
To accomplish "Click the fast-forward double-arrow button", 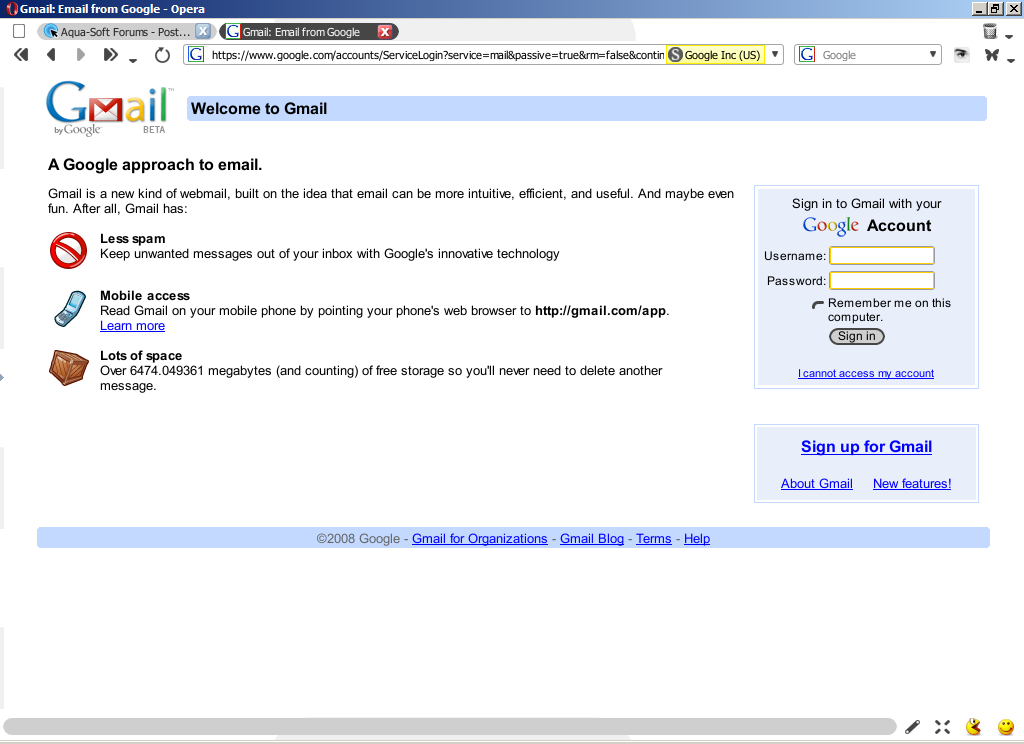I will coord(110,55).
